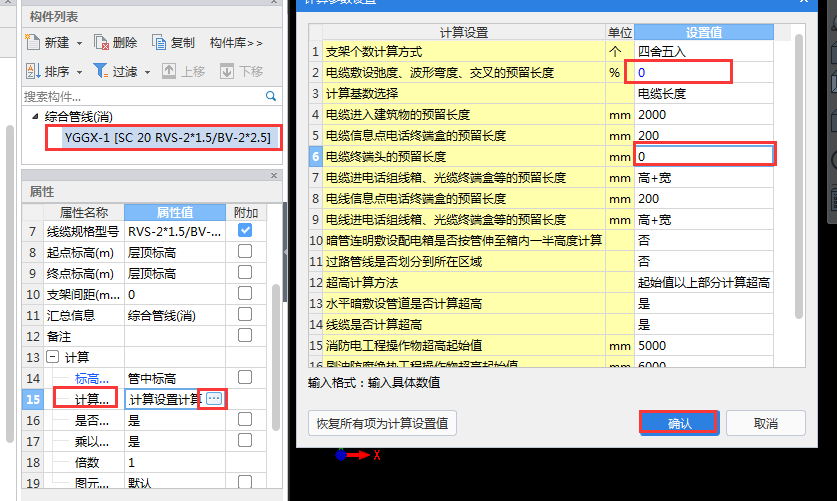Click the 过滤 filter funnel icon
The height and width of the screenshot is (501, 837).
pyautogui.click(x=100, y=71)
